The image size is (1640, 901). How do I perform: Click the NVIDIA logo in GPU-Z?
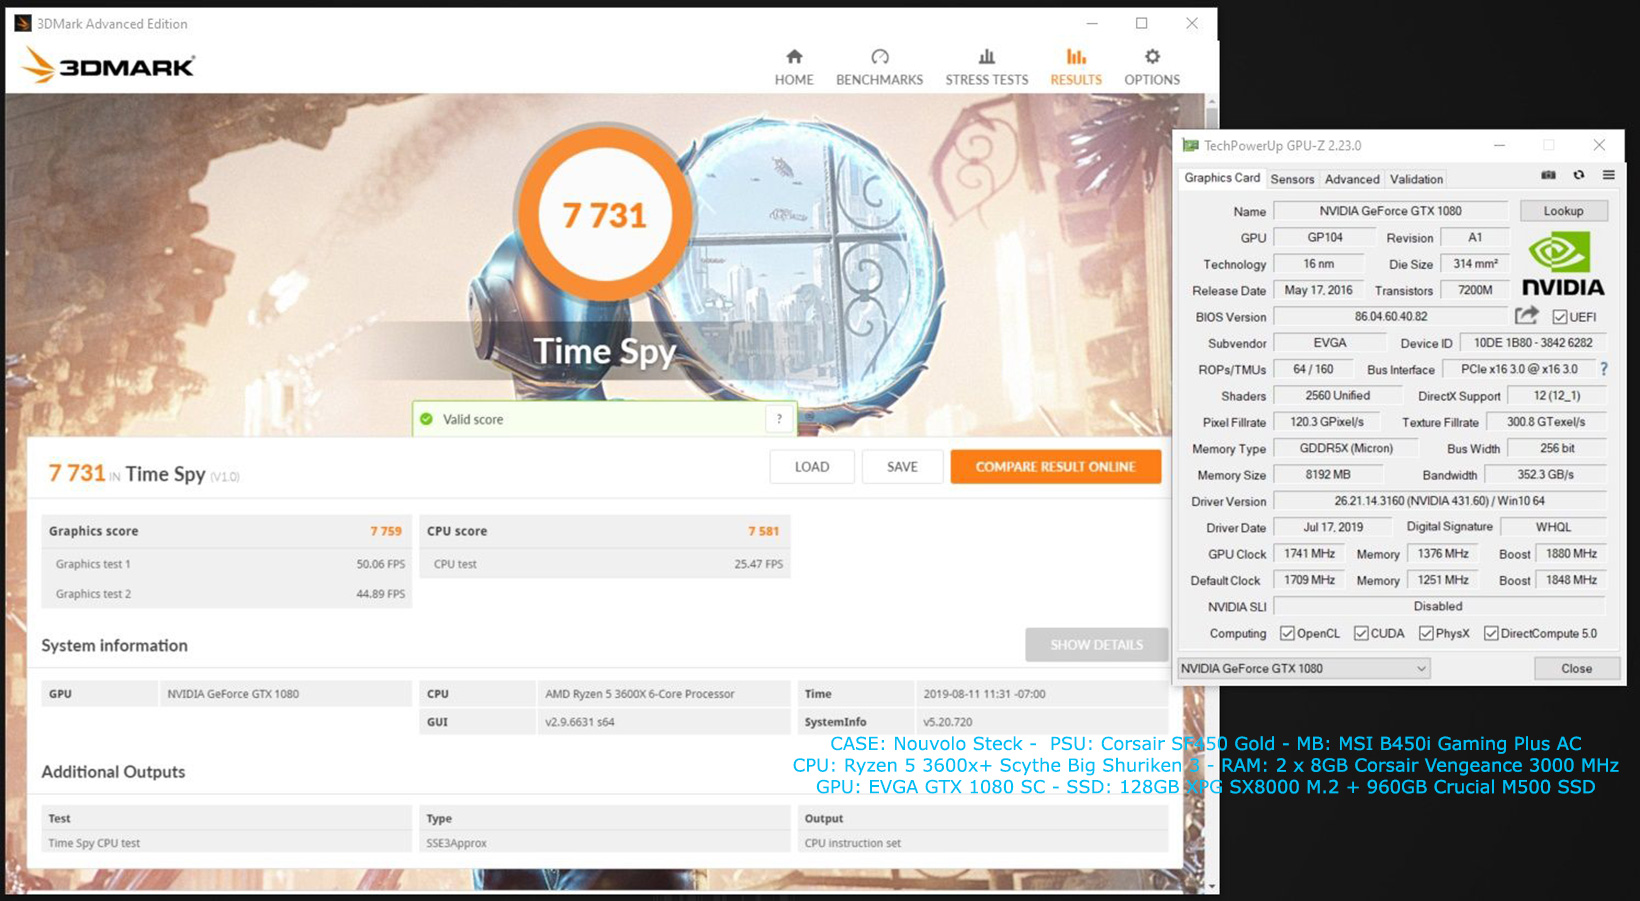[1562, 265]
